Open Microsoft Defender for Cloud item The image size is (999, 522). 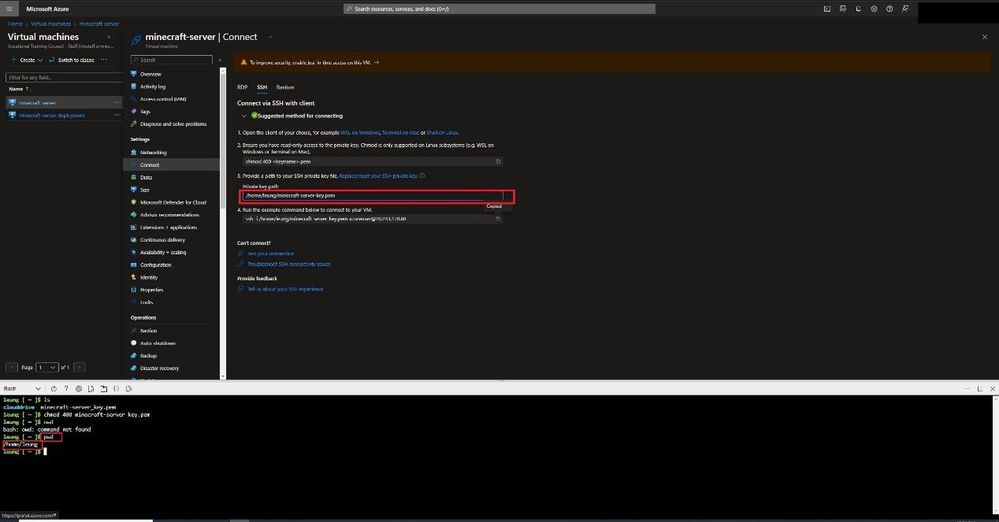tap(172, 202)
